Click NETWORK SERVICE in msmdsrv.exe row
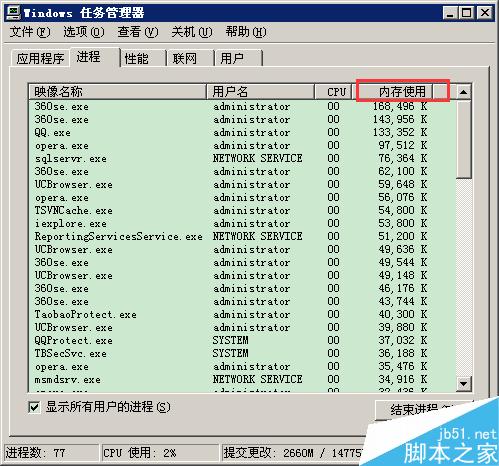Viewport: 499px width, 466px height. click(257, 379)
